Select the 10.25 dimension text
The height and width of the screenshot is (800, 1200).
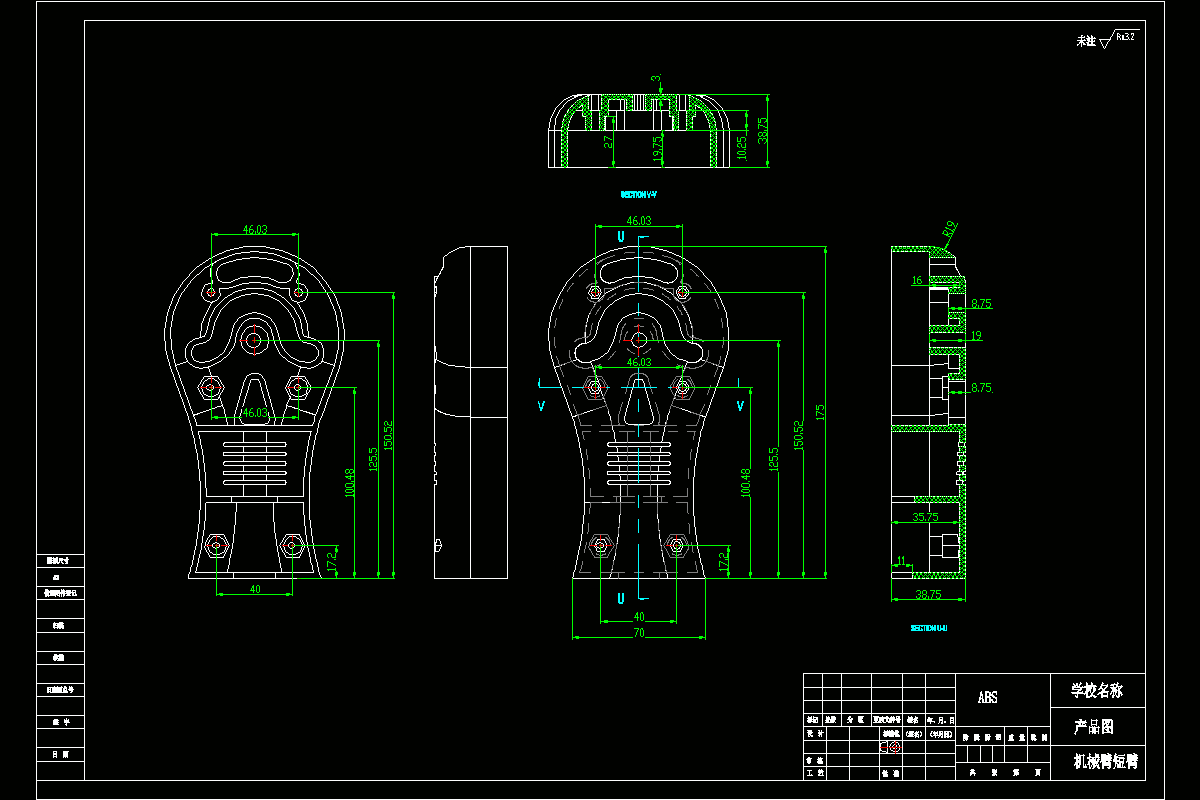click(x=740, y=148)
